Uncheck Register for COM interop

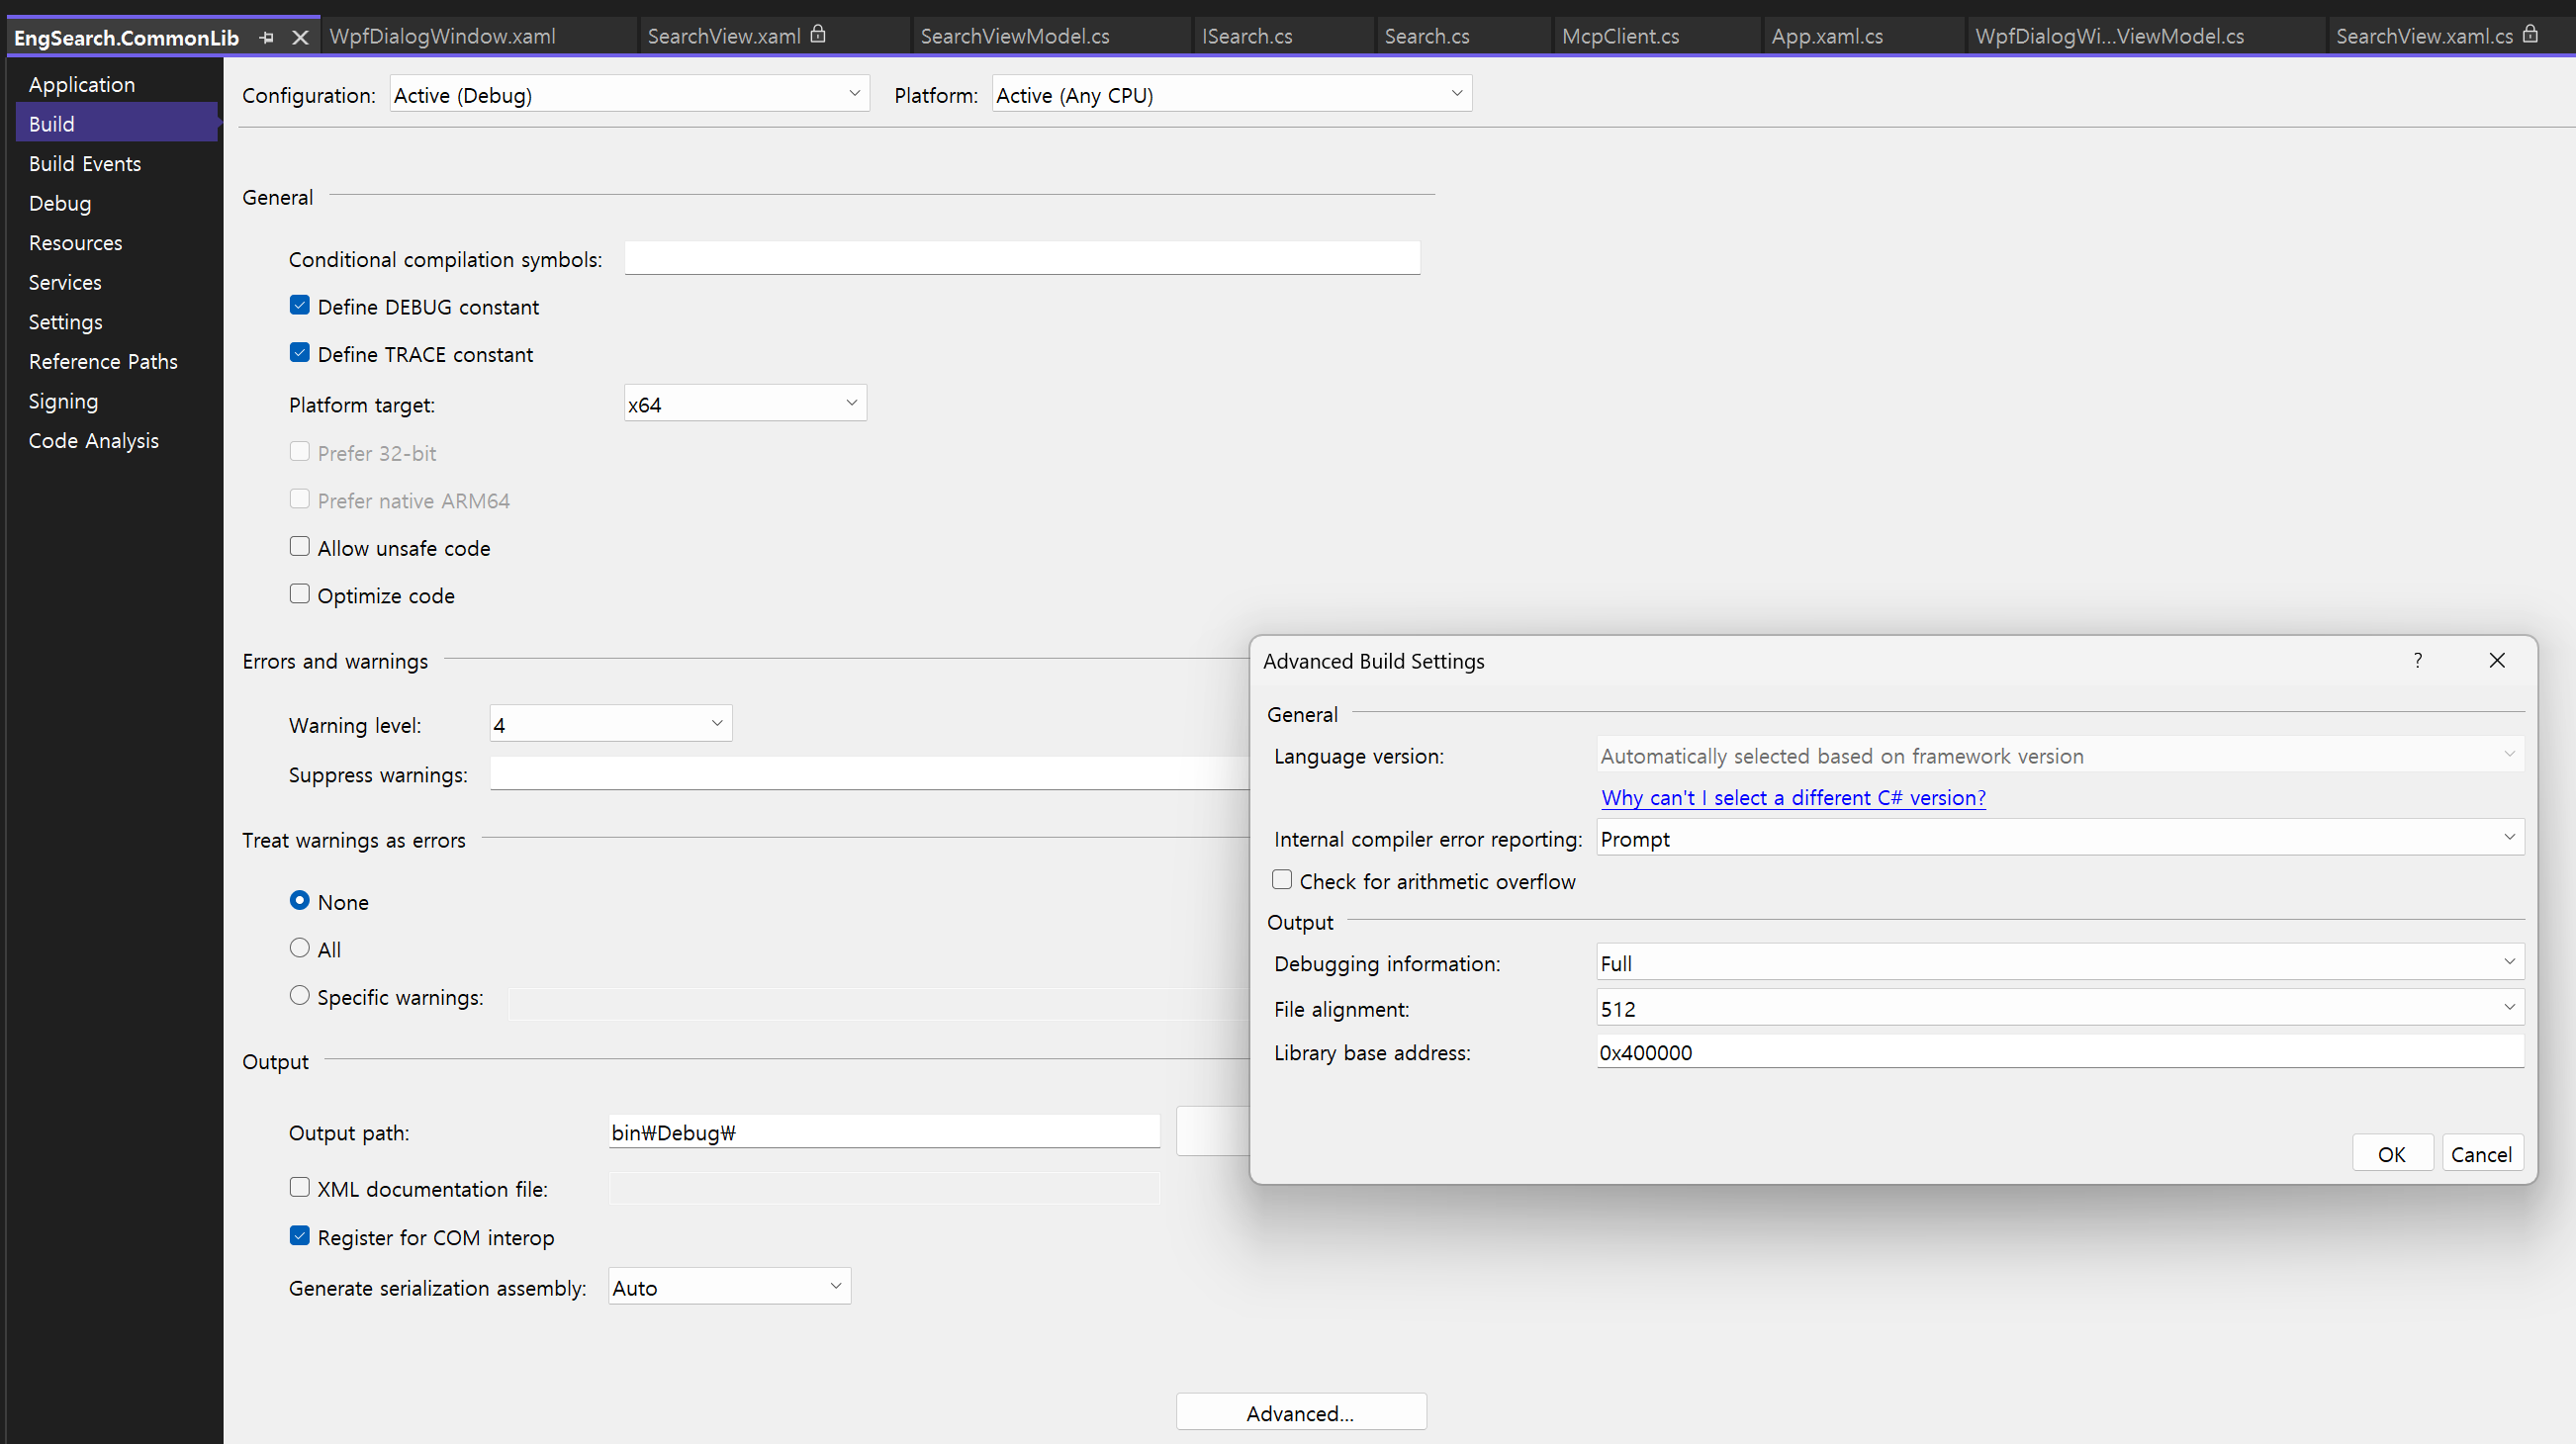tap(299, 1235)
